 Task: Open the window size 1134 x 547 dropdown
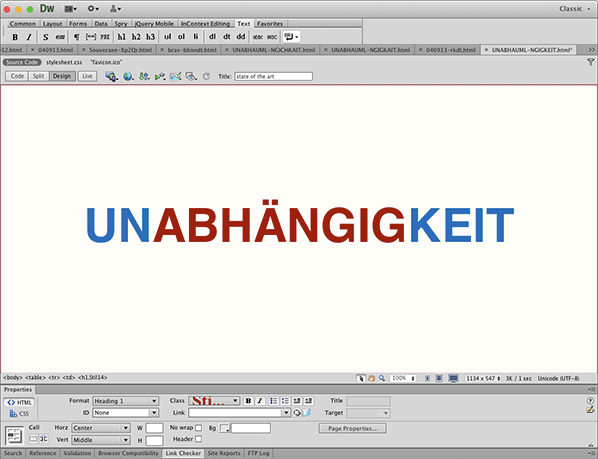coord(483,379)
